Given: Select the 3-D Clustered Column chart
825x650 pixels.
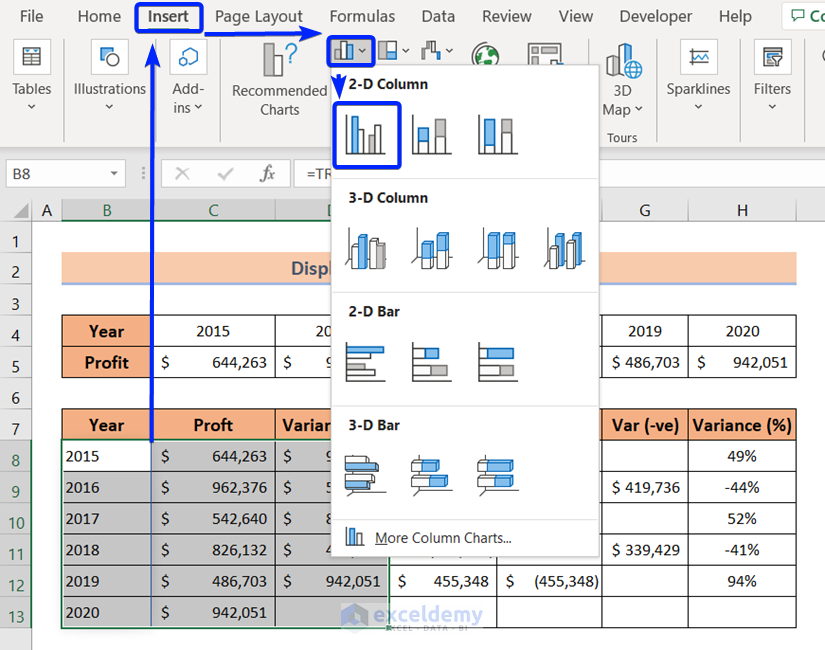Looking at the screenshot, I should (366, 249).
